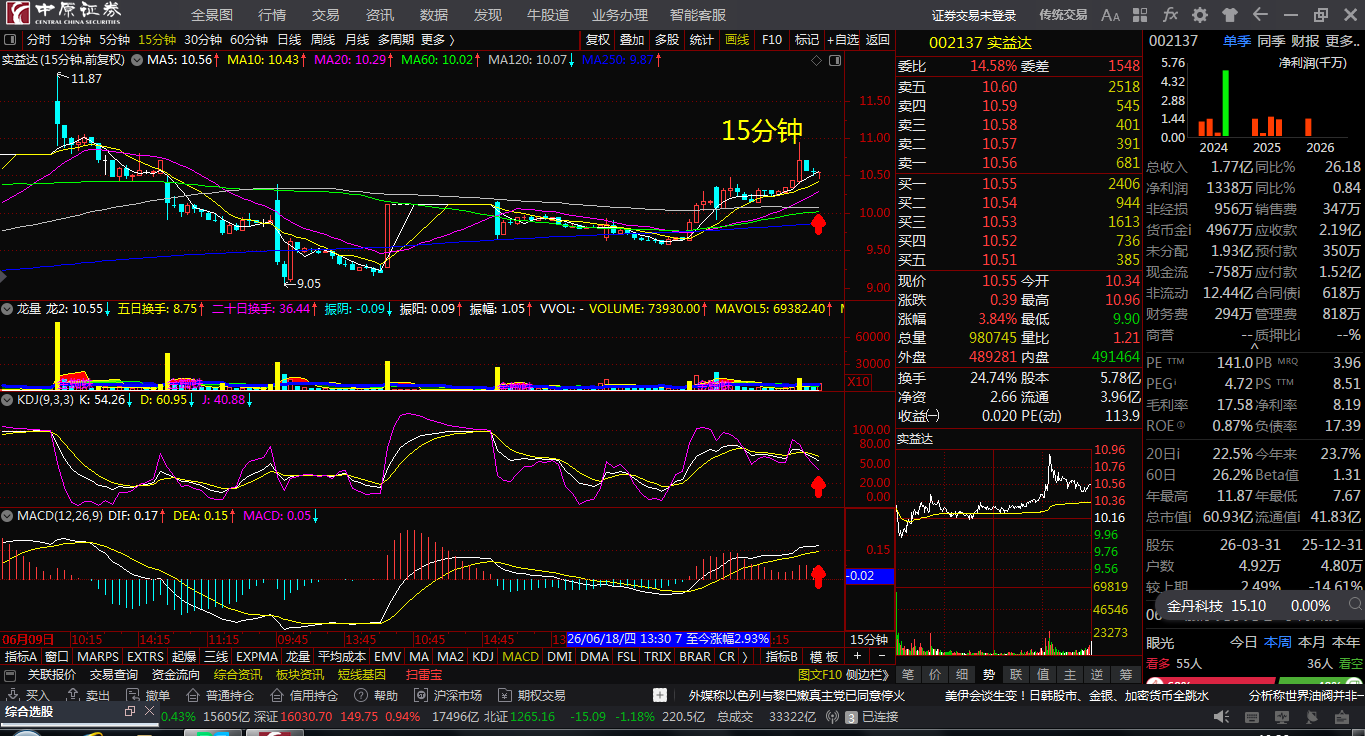
Task: Expand 更多 in financial panel
Action: [1343, 41]
